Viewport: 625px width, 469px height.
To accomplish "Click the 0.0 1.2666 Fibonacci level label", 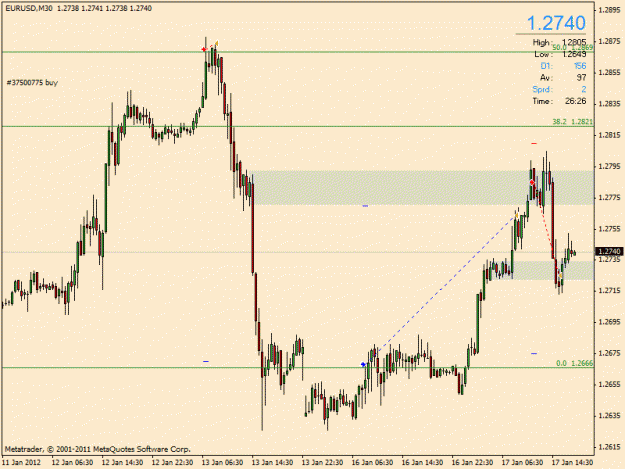I will 574,363.
